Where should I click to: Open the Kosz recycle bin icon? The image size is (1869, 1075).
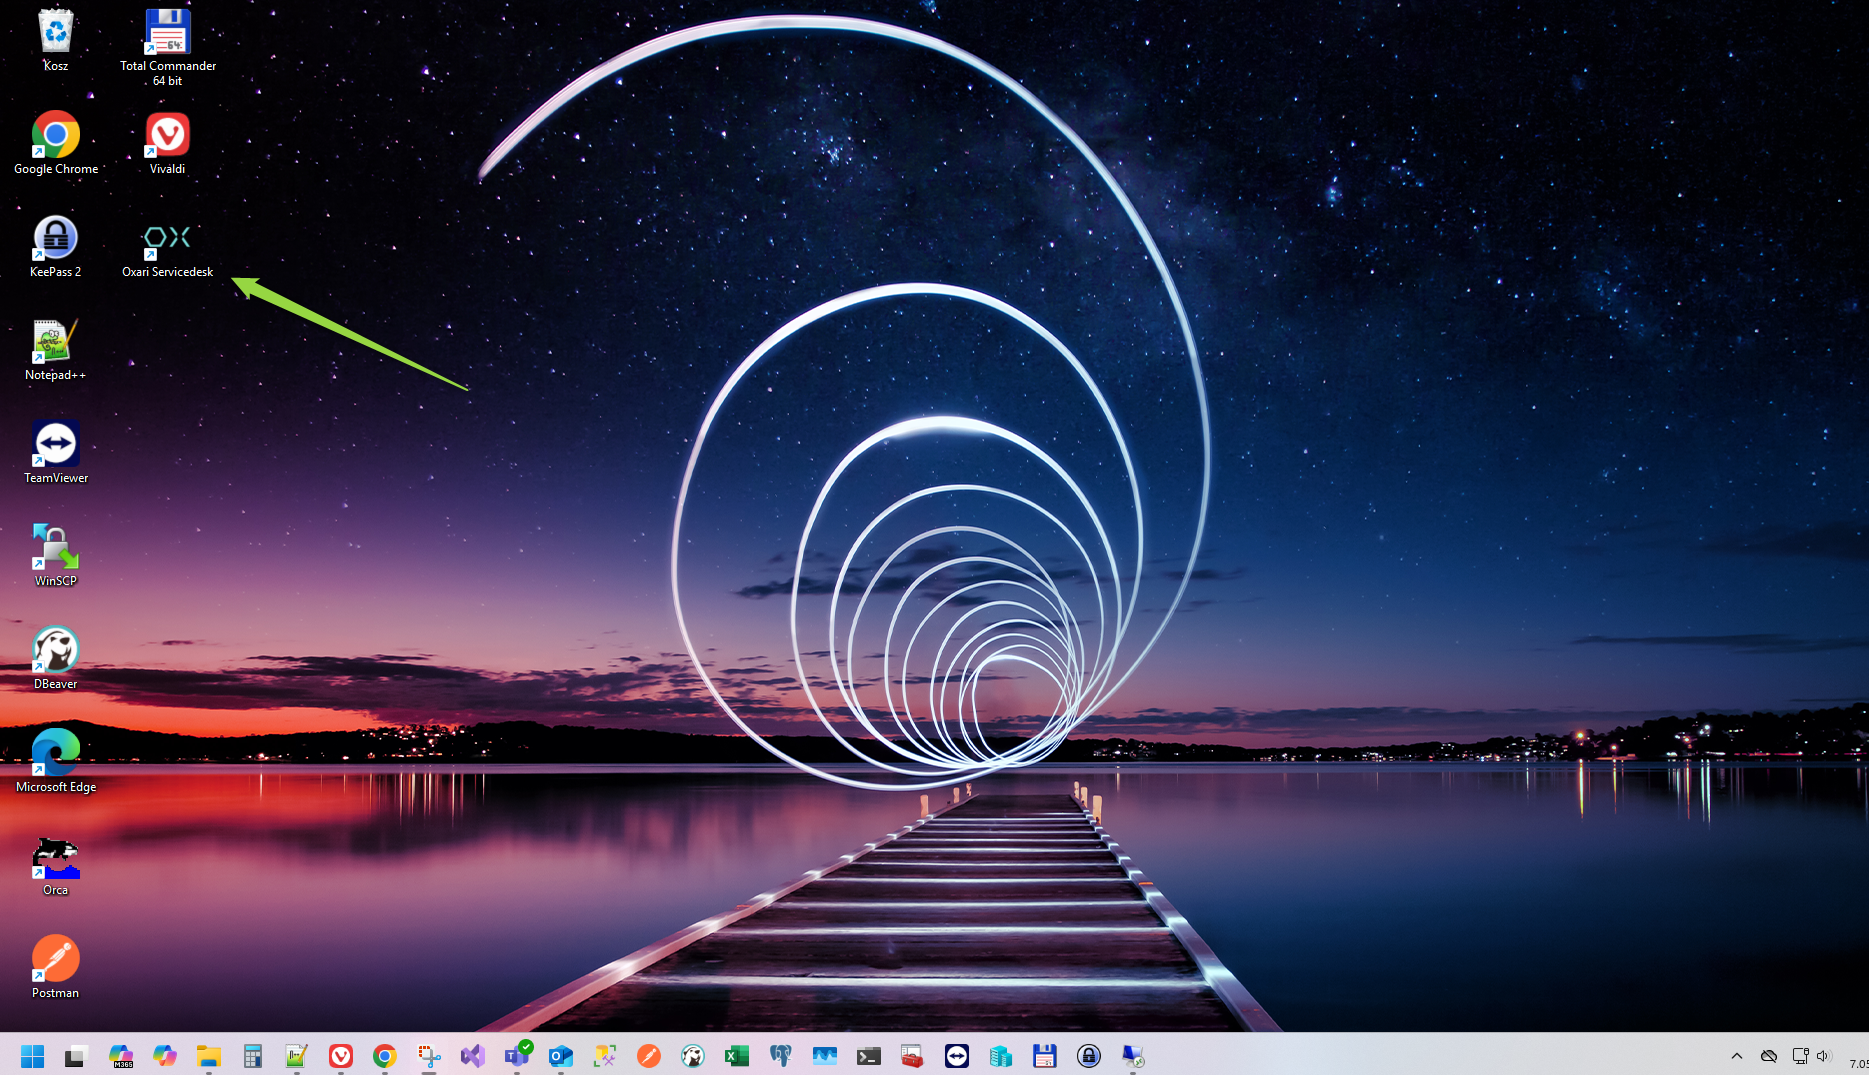pyautogui.click(x=56, y=41)
